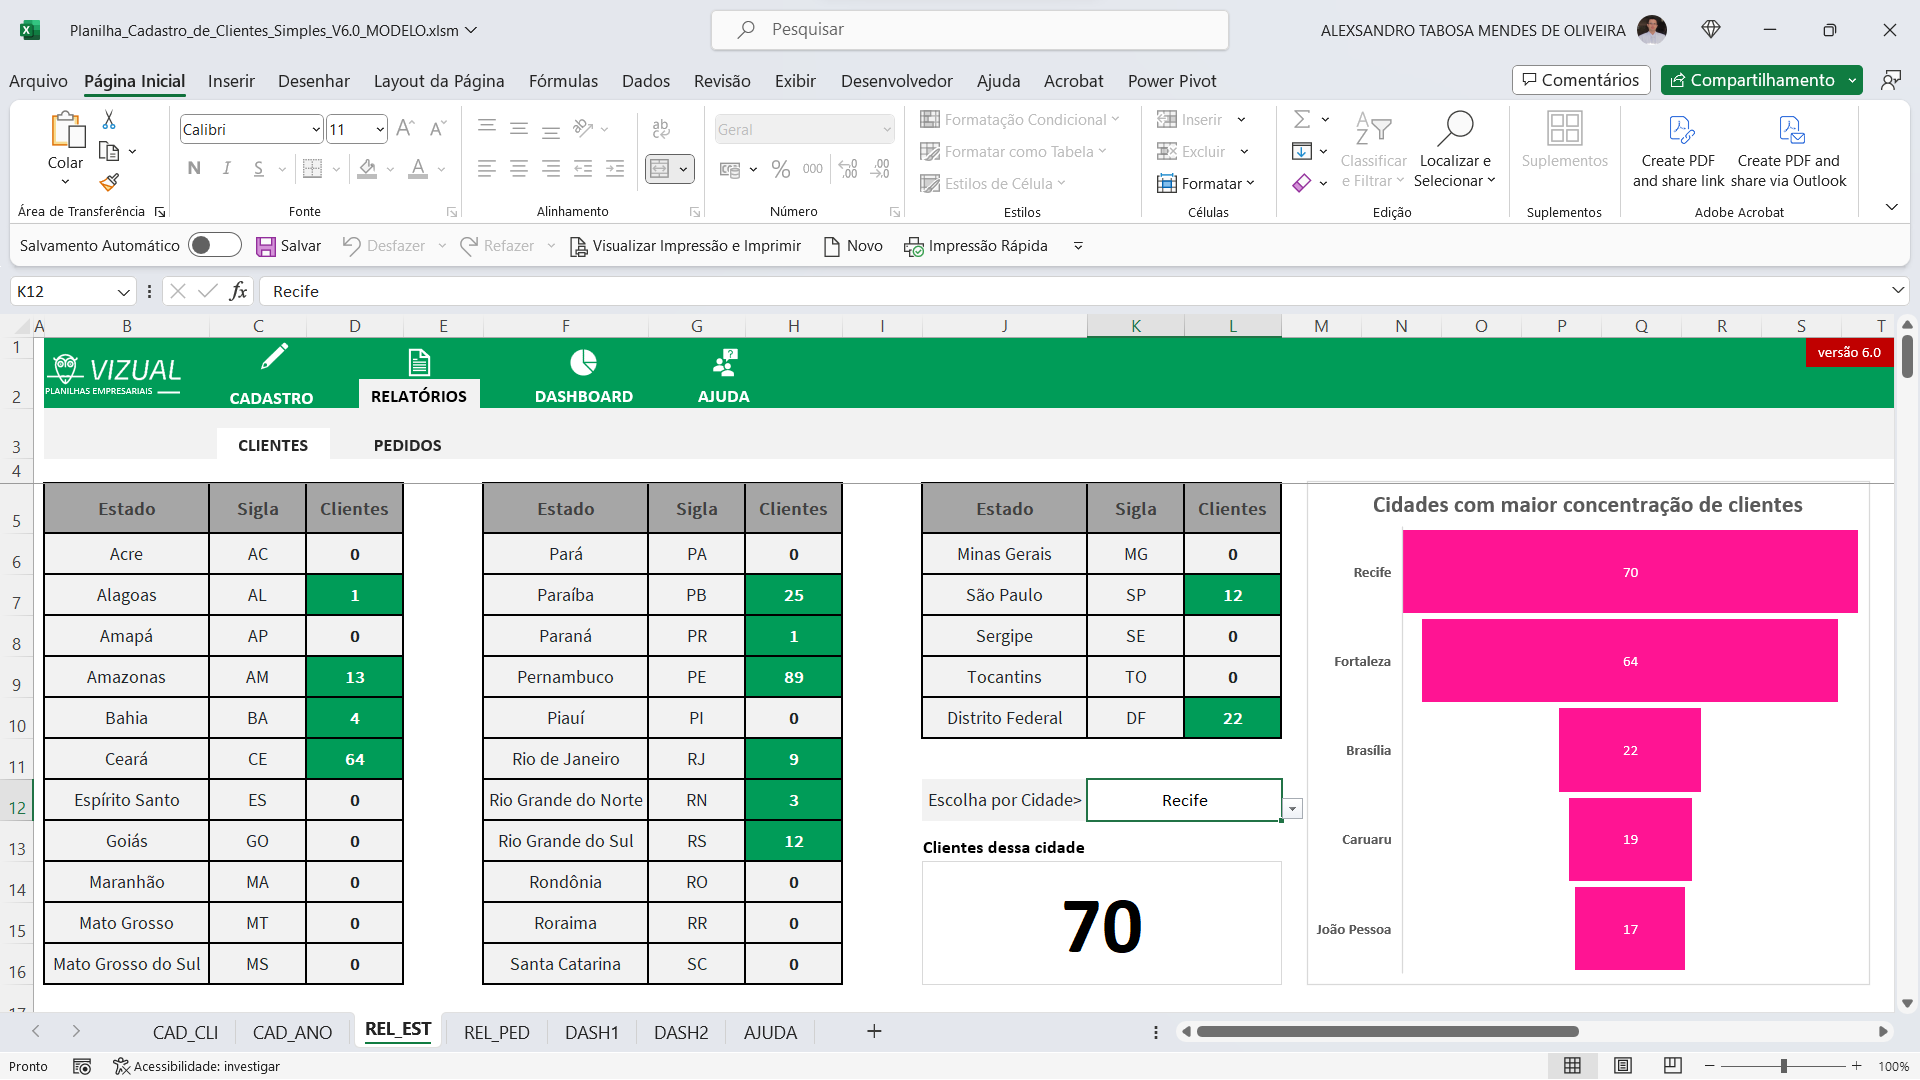
Task: Open DASHBOARD pie chart icon
Action: tap(583, 362)
